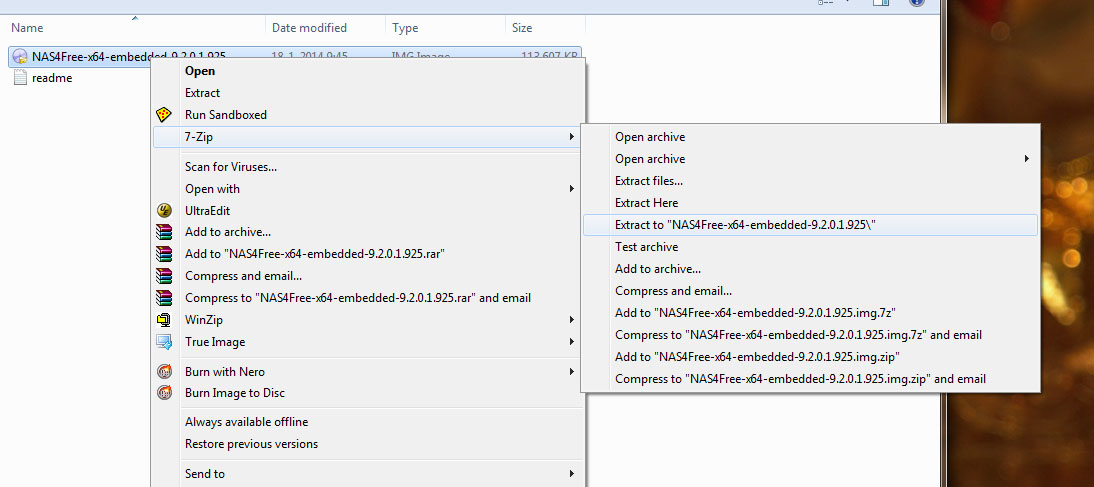This screenshot has height=487, width=1094.
Task: Select the readme file name
Action: click(x=52, y=78)
